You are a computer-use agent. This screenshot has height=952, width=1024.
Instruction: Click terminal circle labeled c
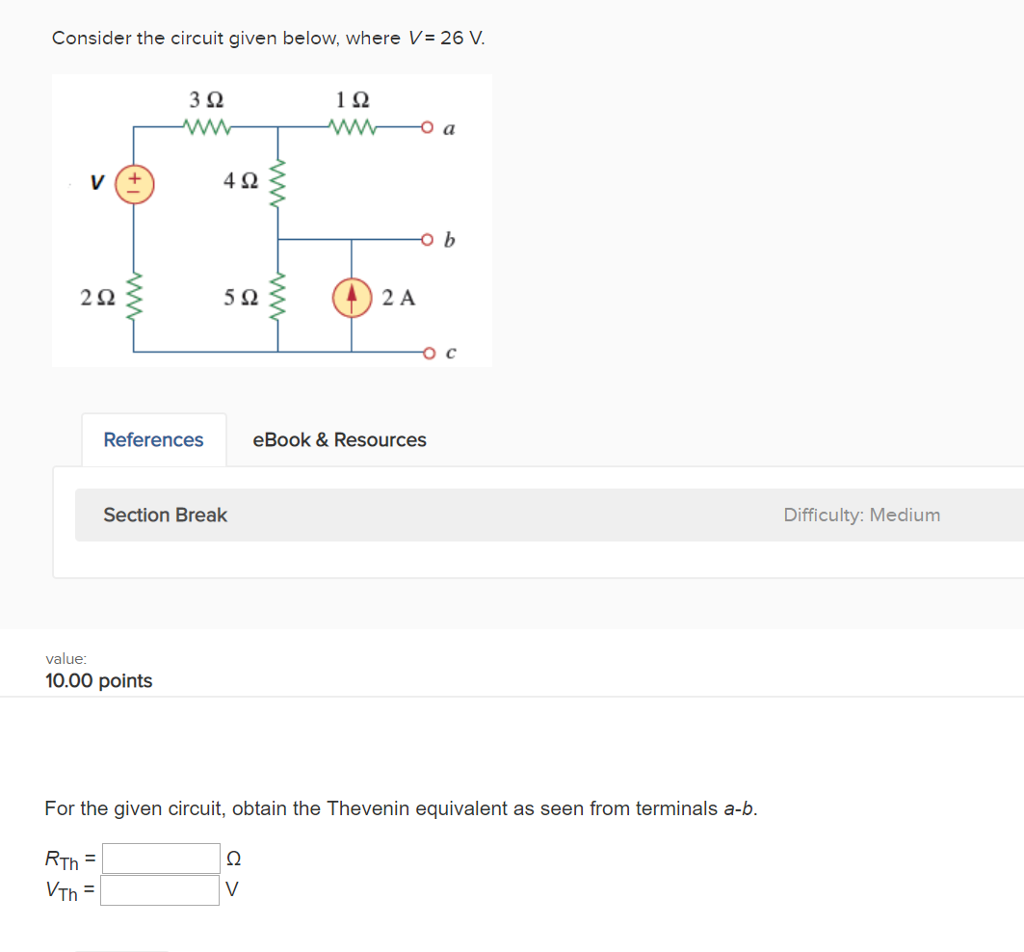427,352
